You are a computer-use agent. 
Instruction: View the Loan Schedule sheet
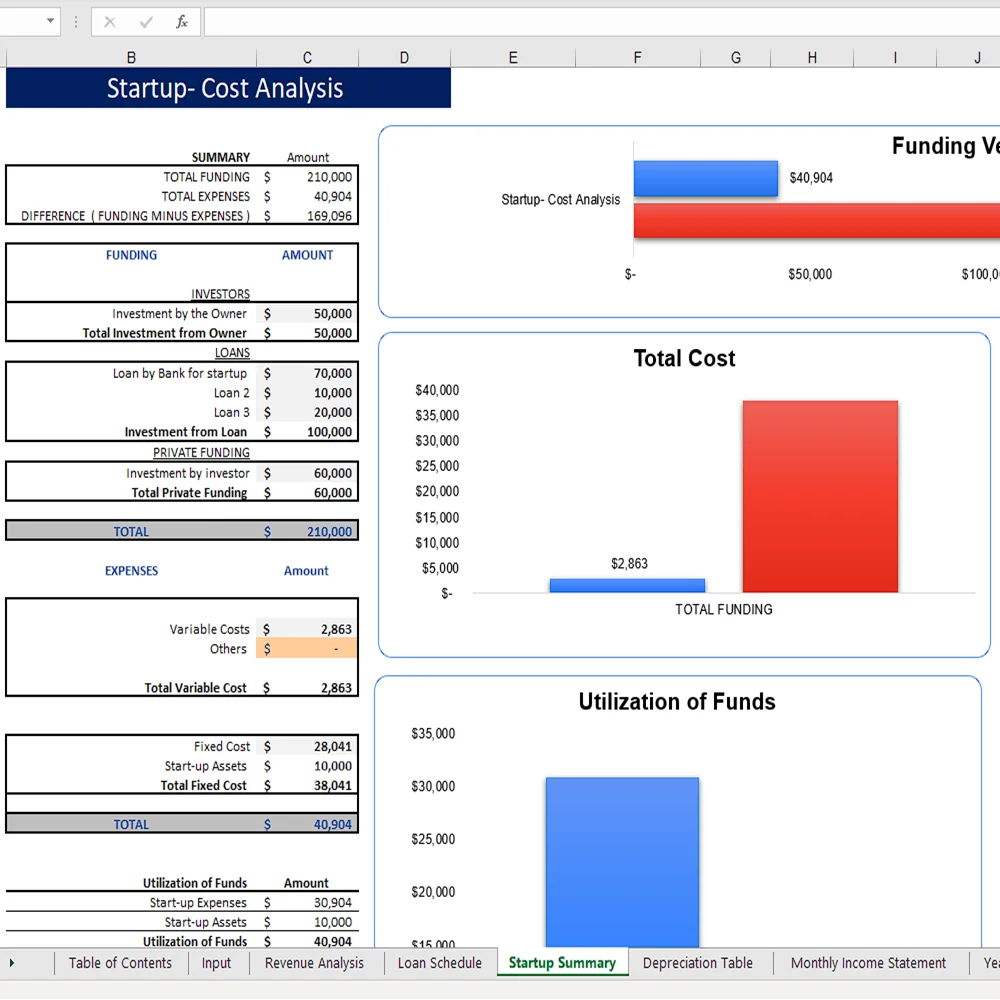pos(438,963)
